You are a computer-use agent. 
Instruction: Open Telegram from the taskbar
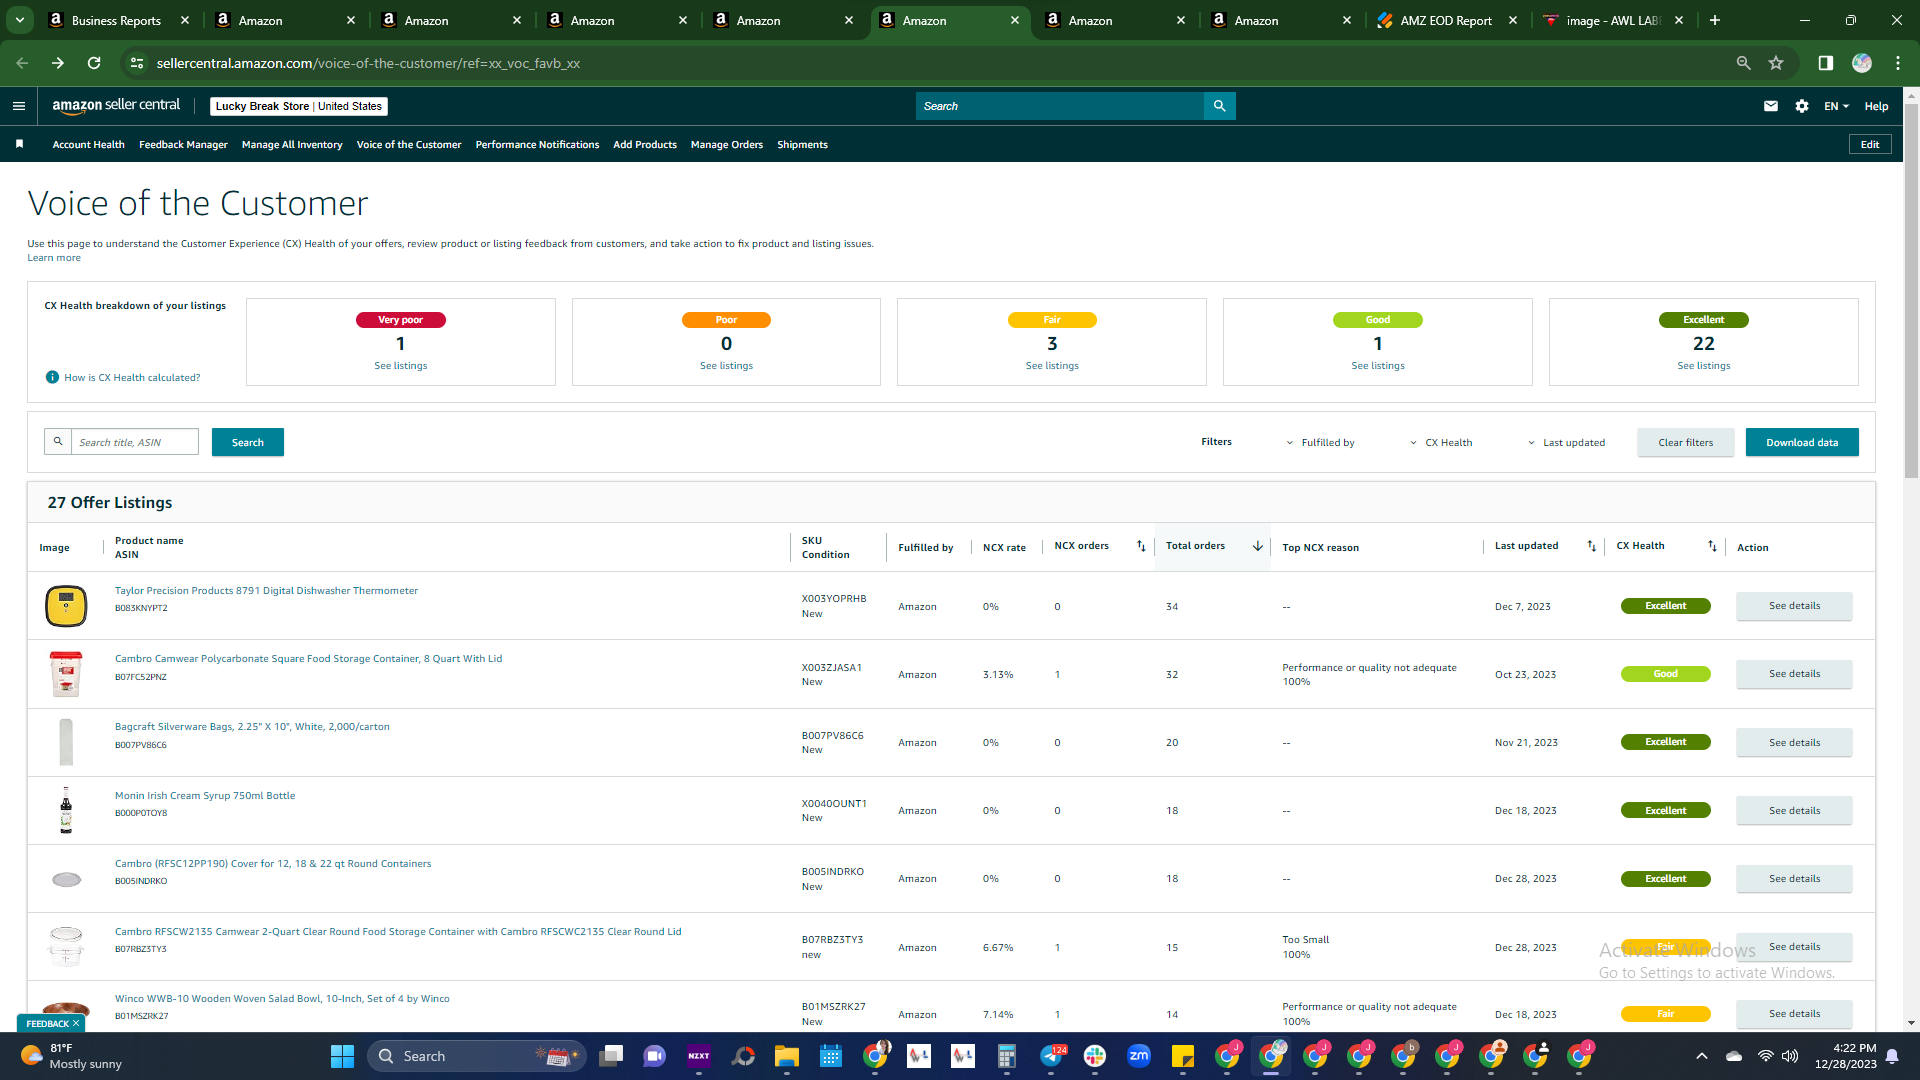click(x=1051, y=1056)
